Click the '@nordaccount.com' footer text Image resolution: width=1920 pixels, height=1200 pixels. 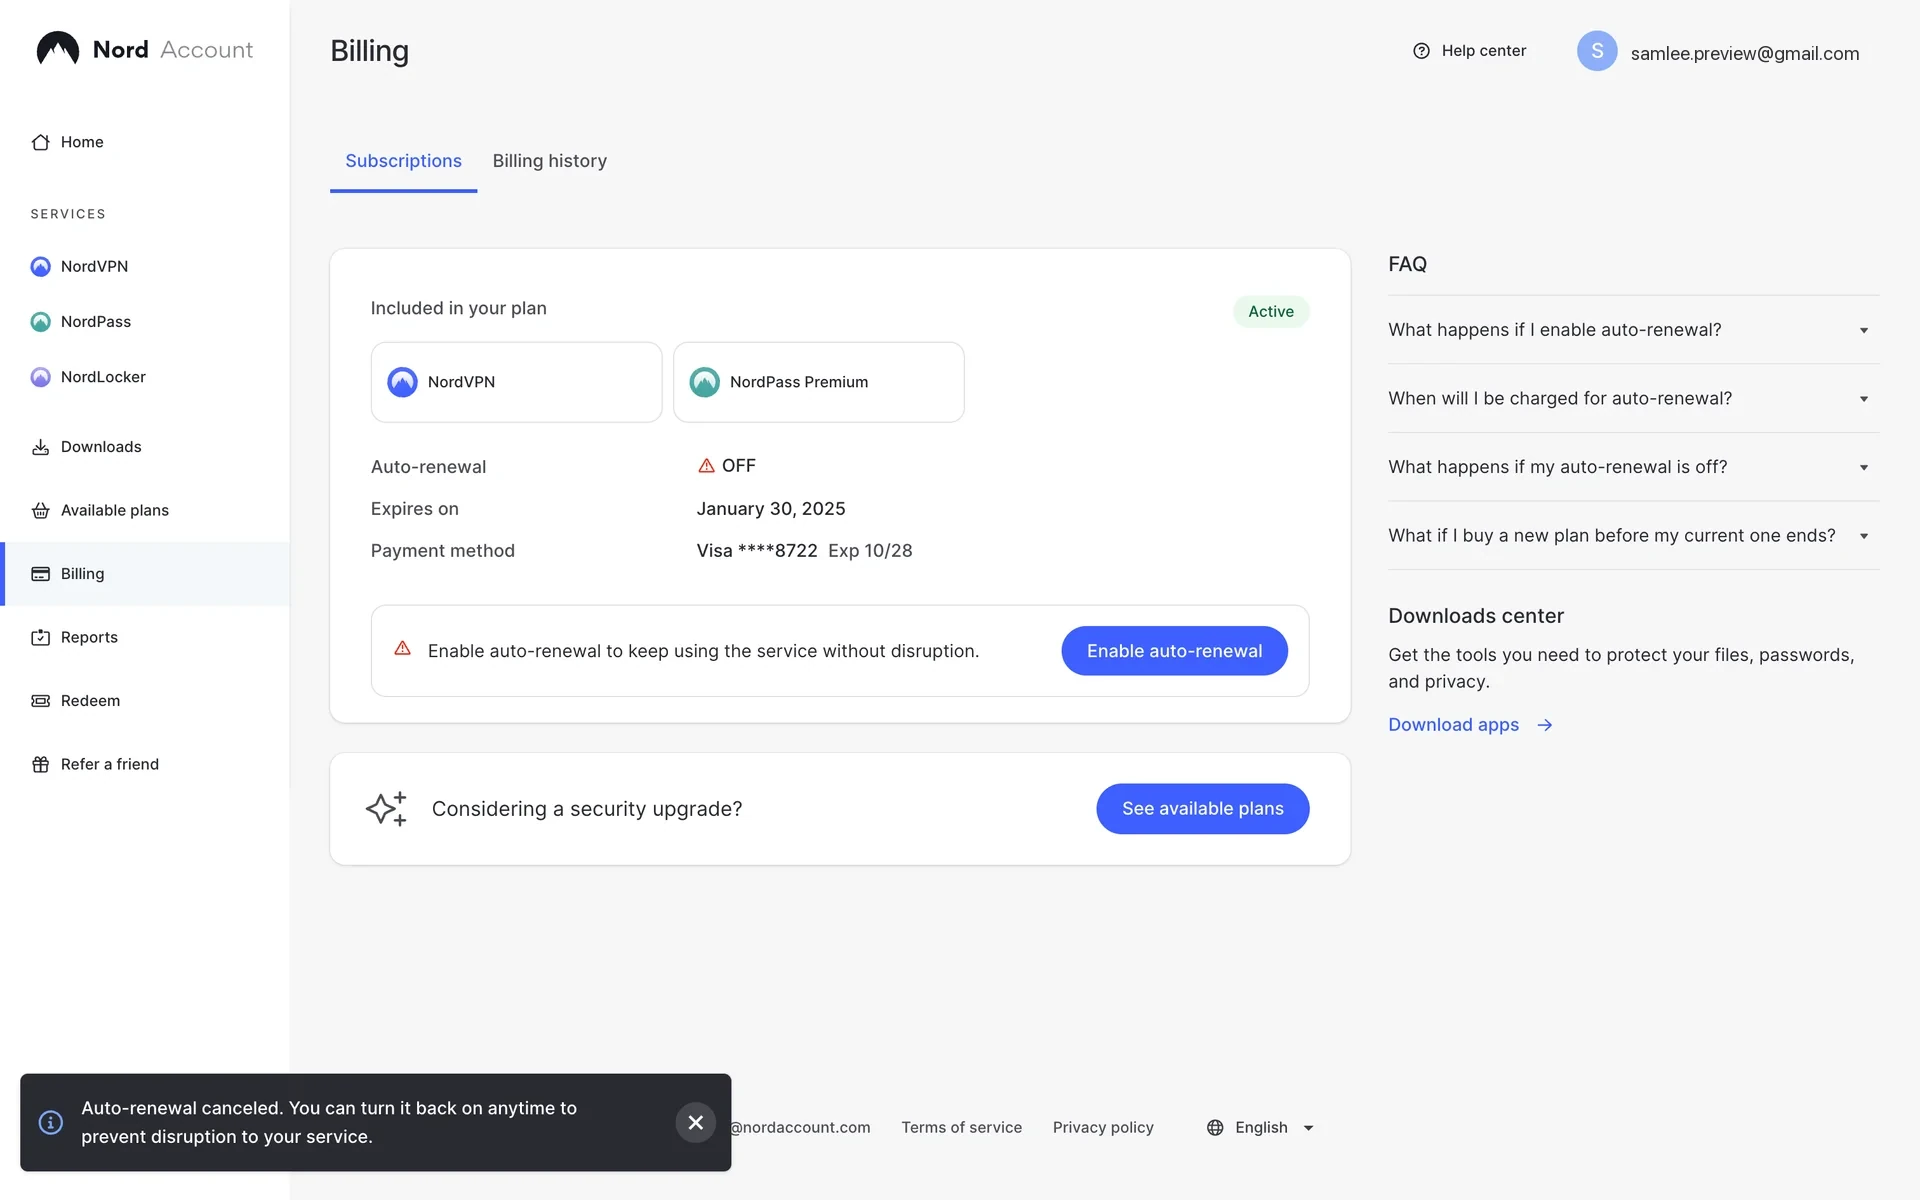tap(801, 1128)
